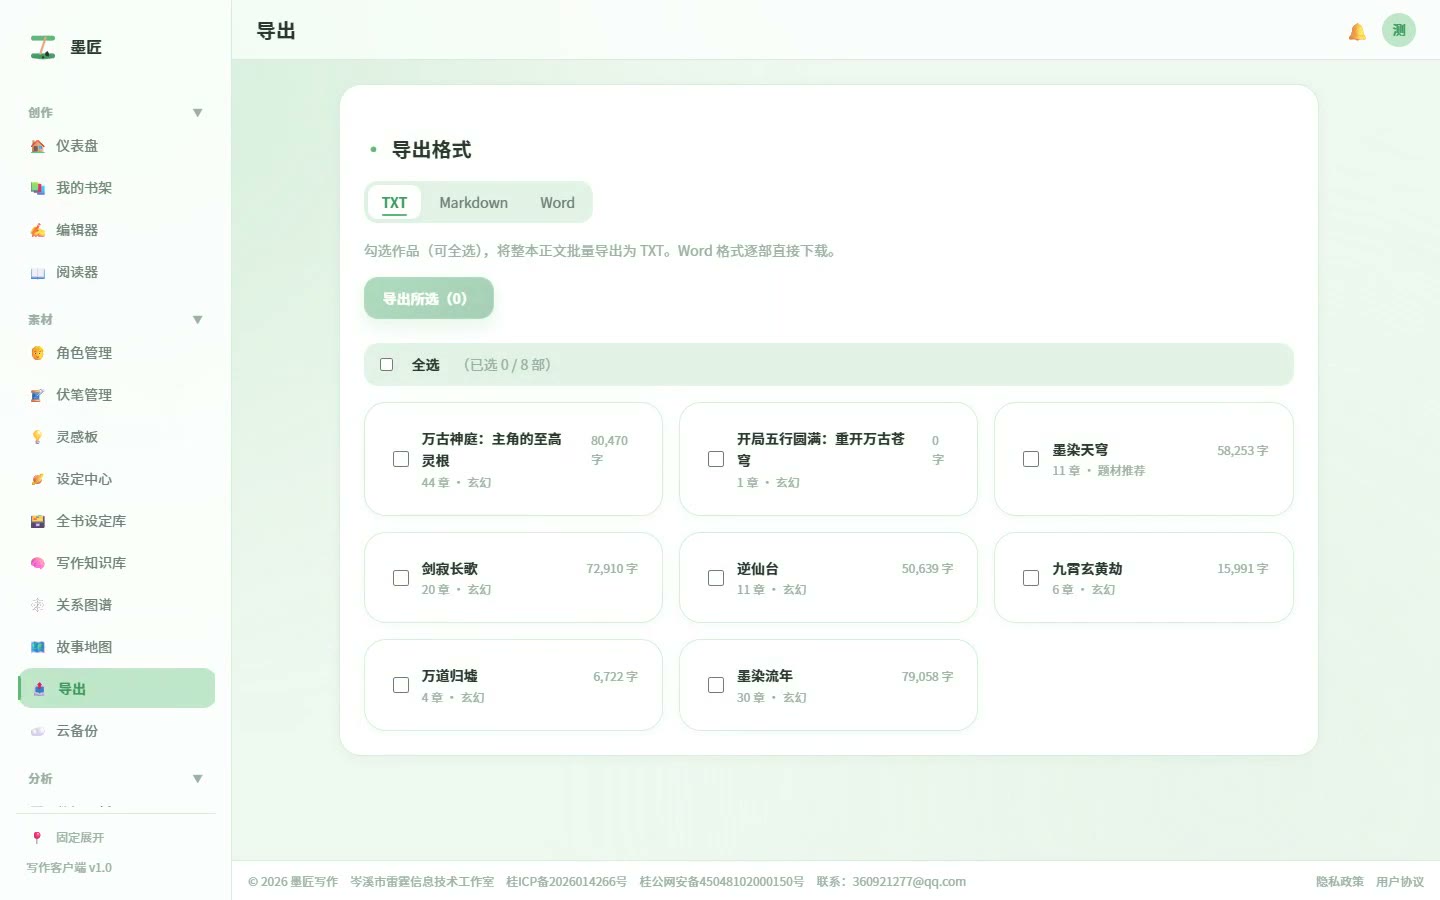This screenshot has width=1440, height=900.
Task: Click the 仪表盘 house icon
Action: coord(38,146)
